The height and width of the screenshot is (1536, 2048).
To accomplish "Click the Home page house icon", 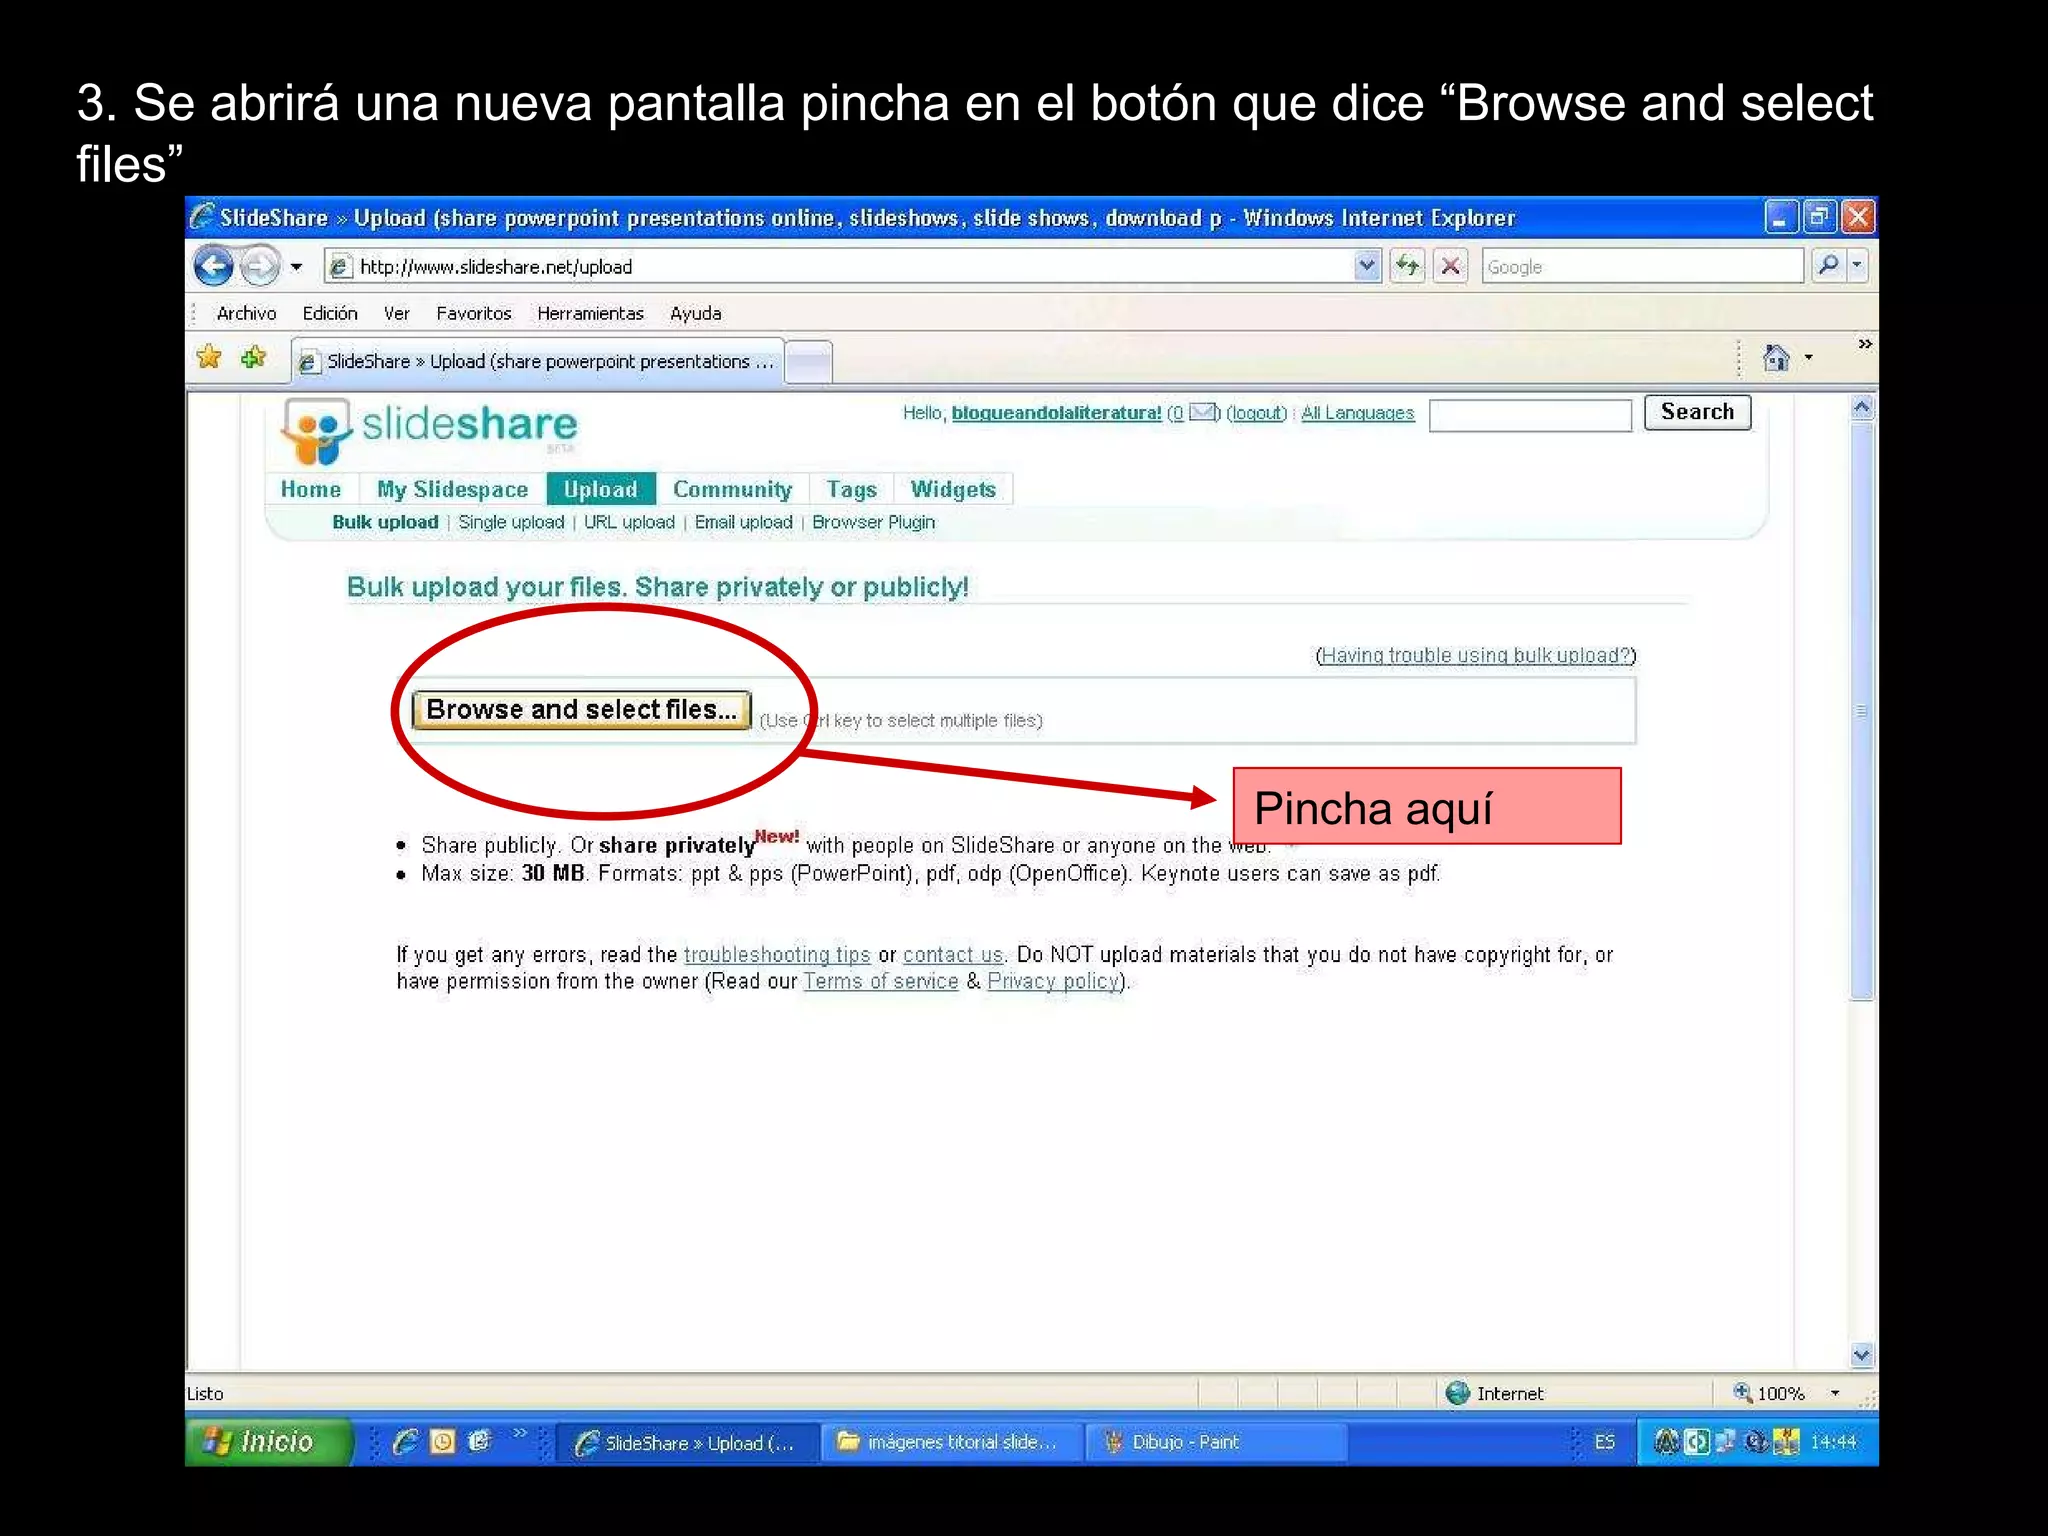I will 1776,358.
